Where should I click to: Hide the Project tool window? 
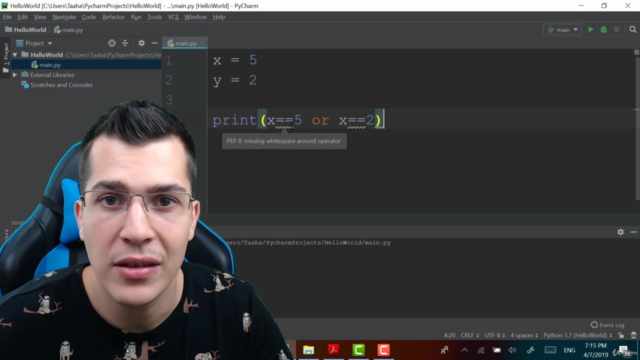[x=154, y=43]
